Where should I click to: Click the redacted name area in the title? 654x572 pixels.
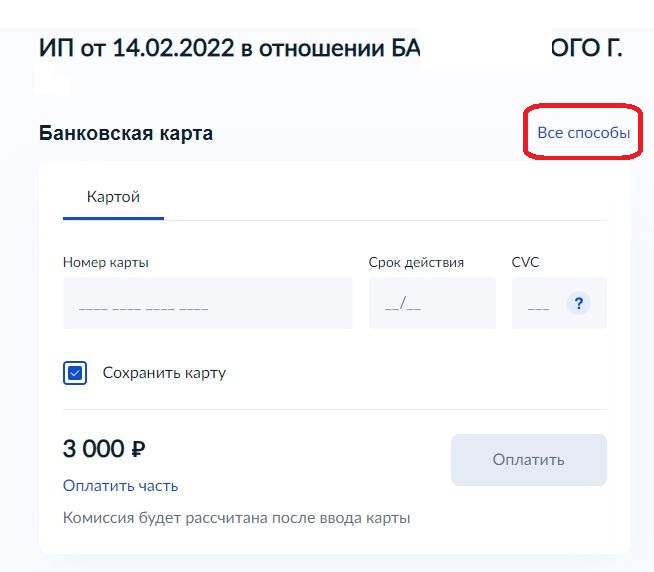[486, 48]
